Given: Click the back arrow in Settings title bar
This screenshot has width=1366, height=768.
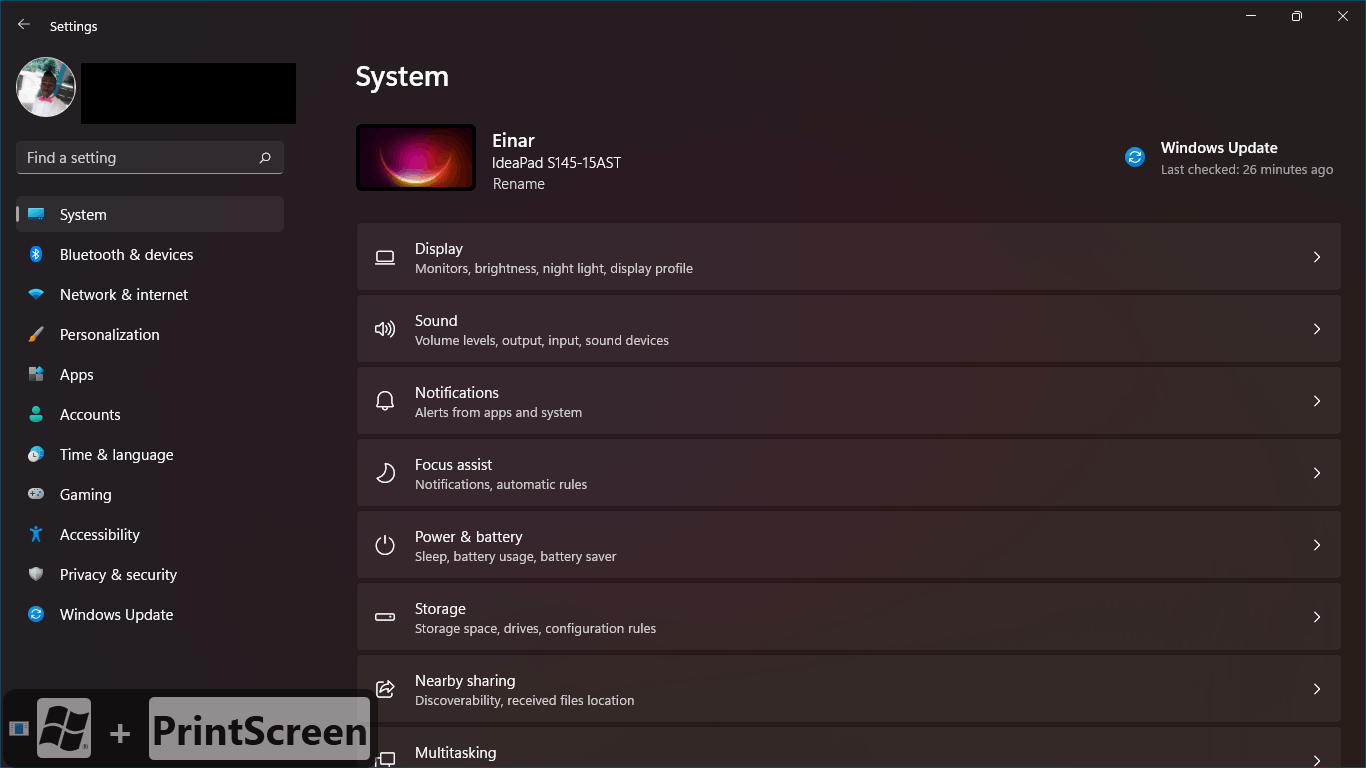Looking at the screenshot, I should pyautogui.click(x=24, y=25).
